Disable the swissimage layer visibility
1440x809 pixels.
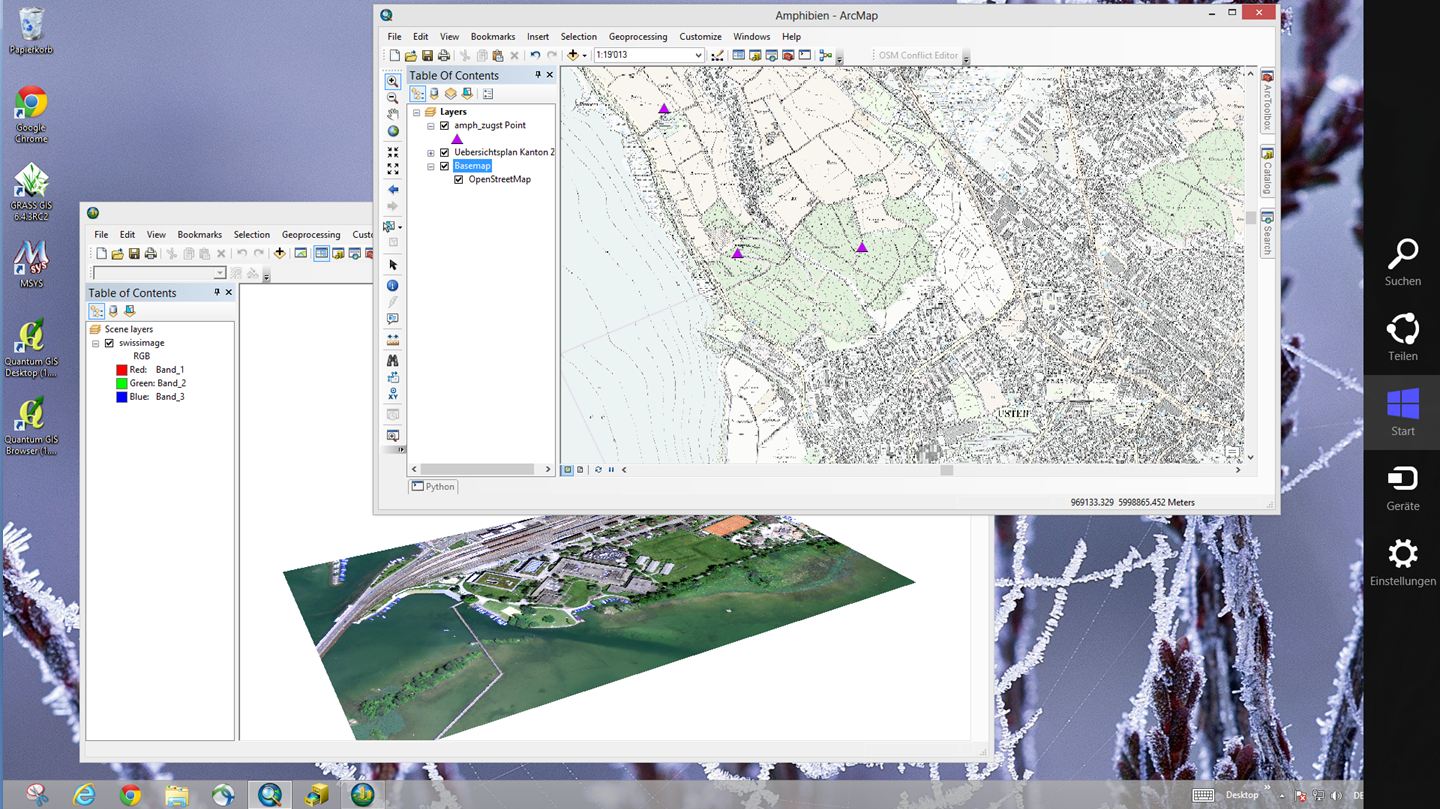[110, 343]
